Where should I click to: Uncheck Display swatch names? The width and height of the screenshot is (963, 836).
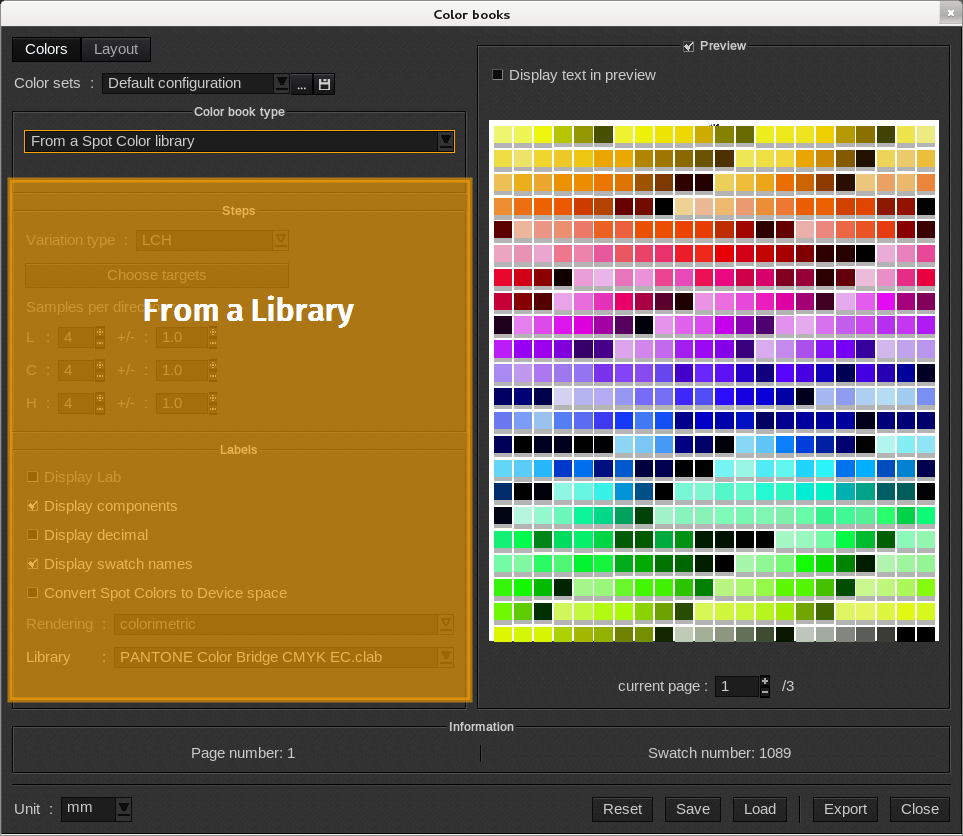coord(33,564)
